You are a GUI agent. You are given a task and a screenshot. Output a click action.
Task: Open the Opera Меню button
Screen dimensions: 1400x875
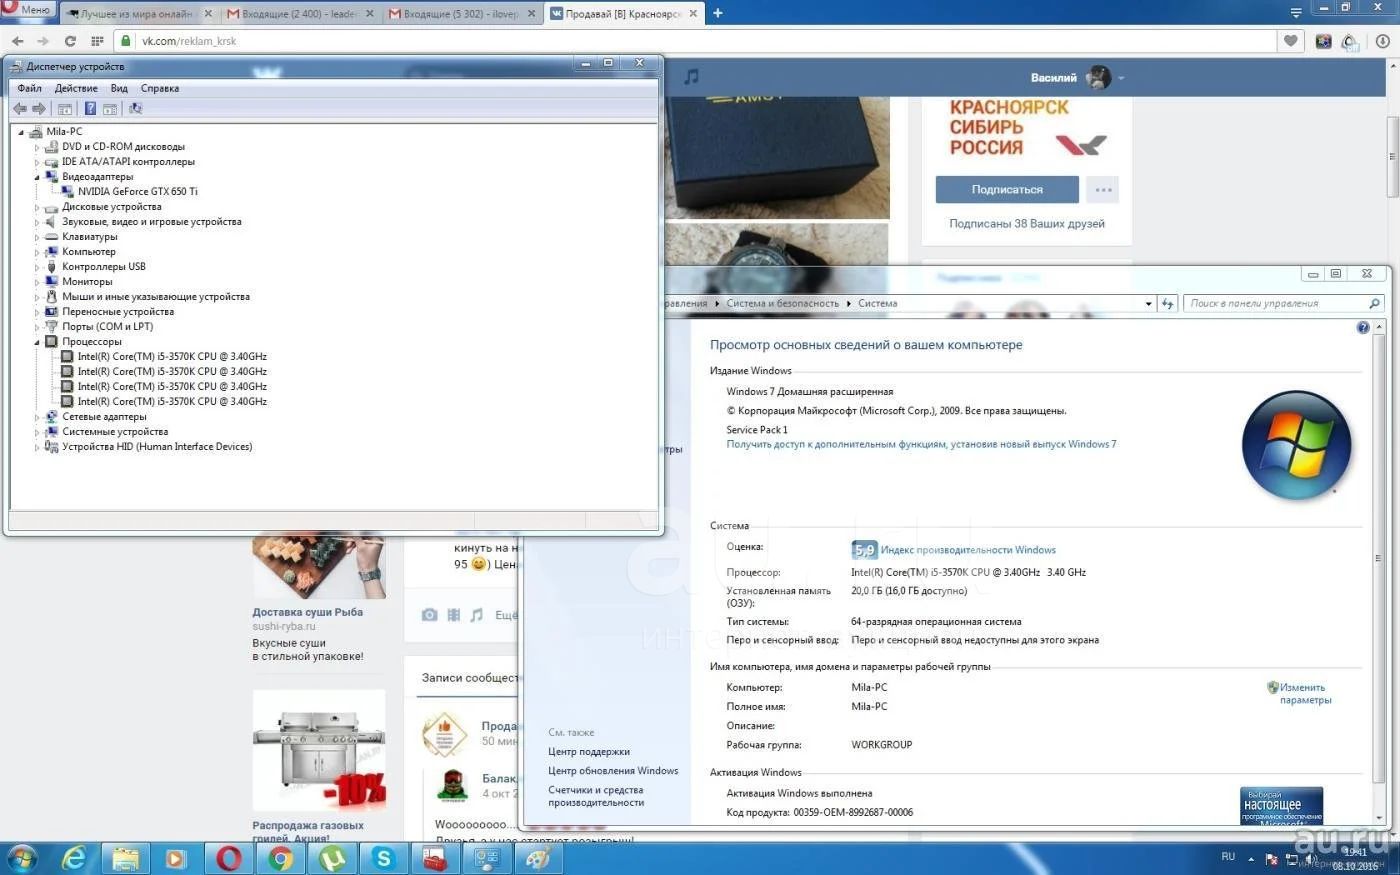point(27,10)
